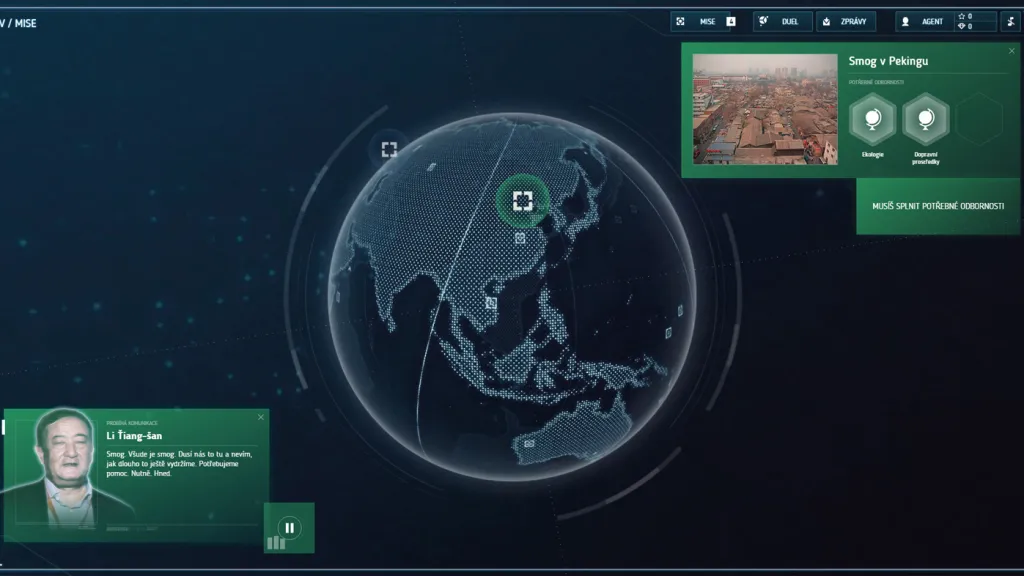
Task: Pause the communication playback
Action: point(289,527)
